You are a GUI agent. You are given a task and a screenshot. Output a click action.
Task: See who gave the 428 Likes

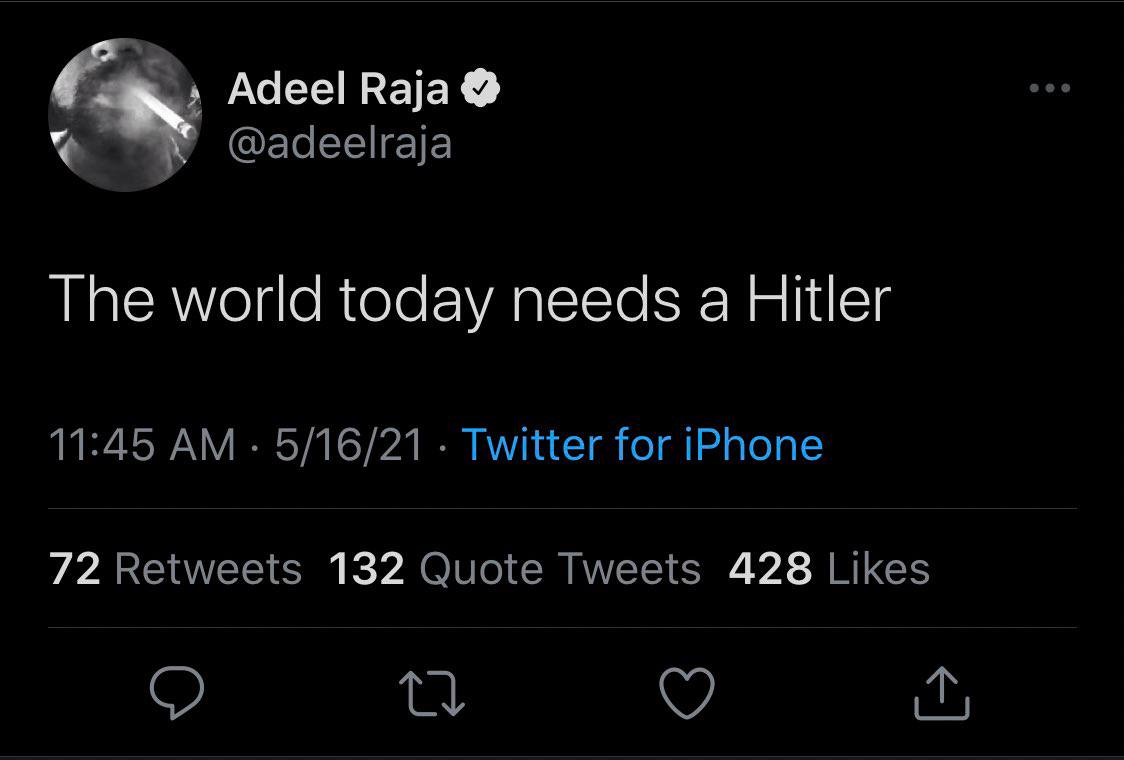click(x=829, y=569)
